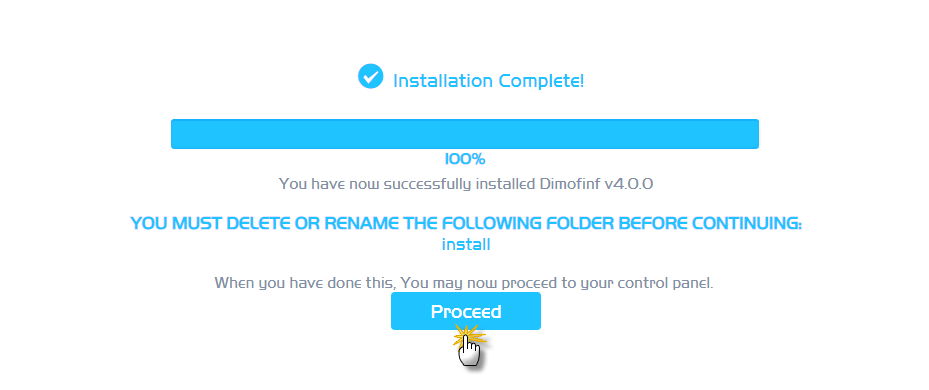This screenshot has width=929, height=390.
Task: Click the blue checkmark circle icon
Action: click(371, 76)
